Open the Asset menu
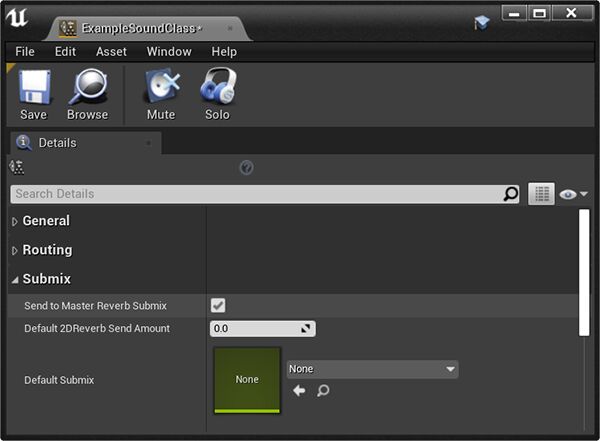600x441 pixels. [111, 52]
